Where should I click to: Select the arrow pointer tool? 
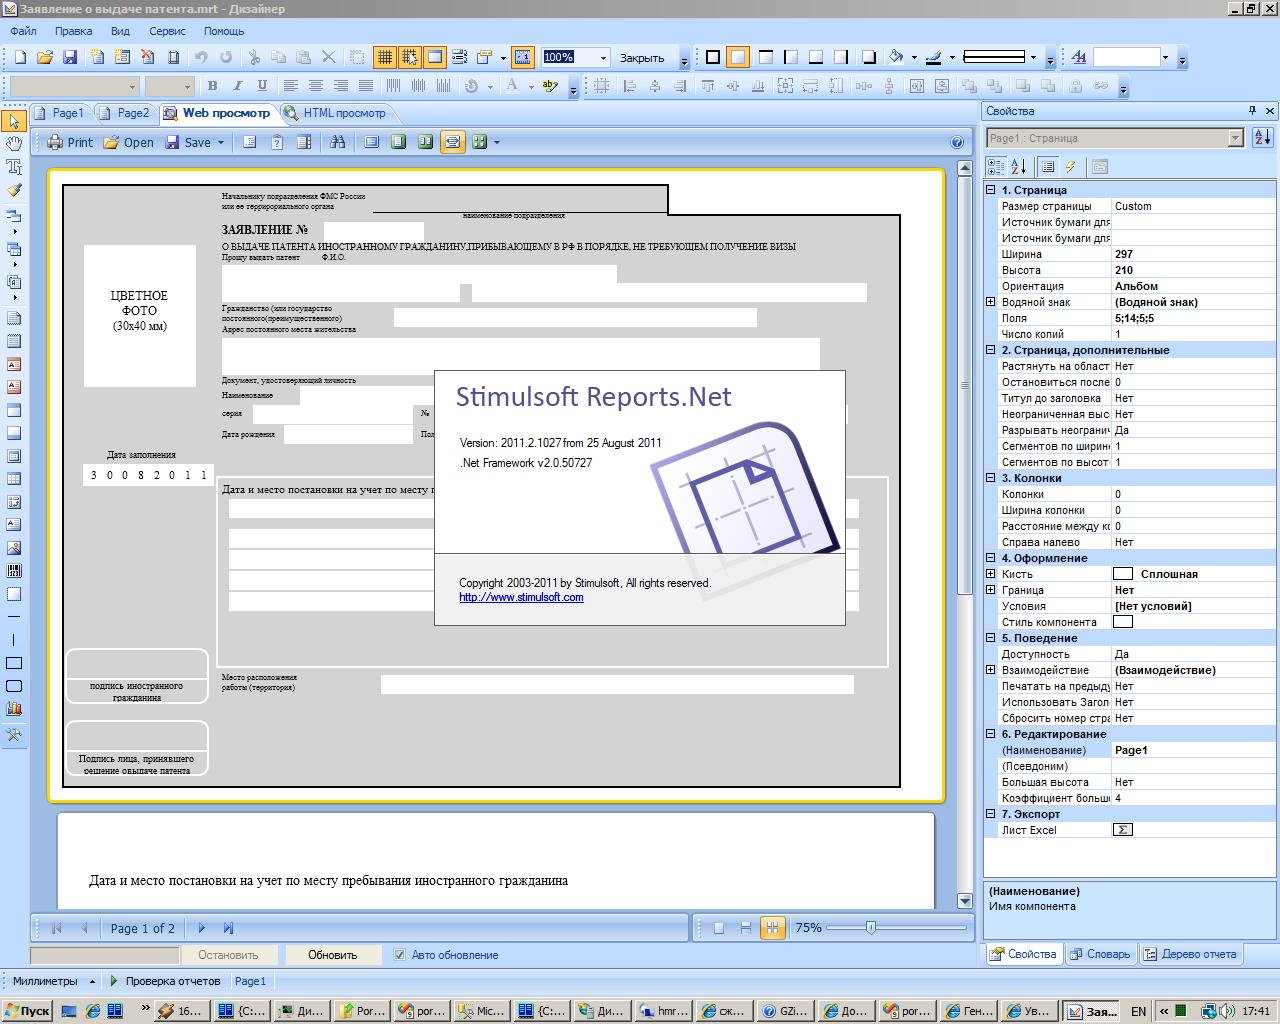click(14, 121)
